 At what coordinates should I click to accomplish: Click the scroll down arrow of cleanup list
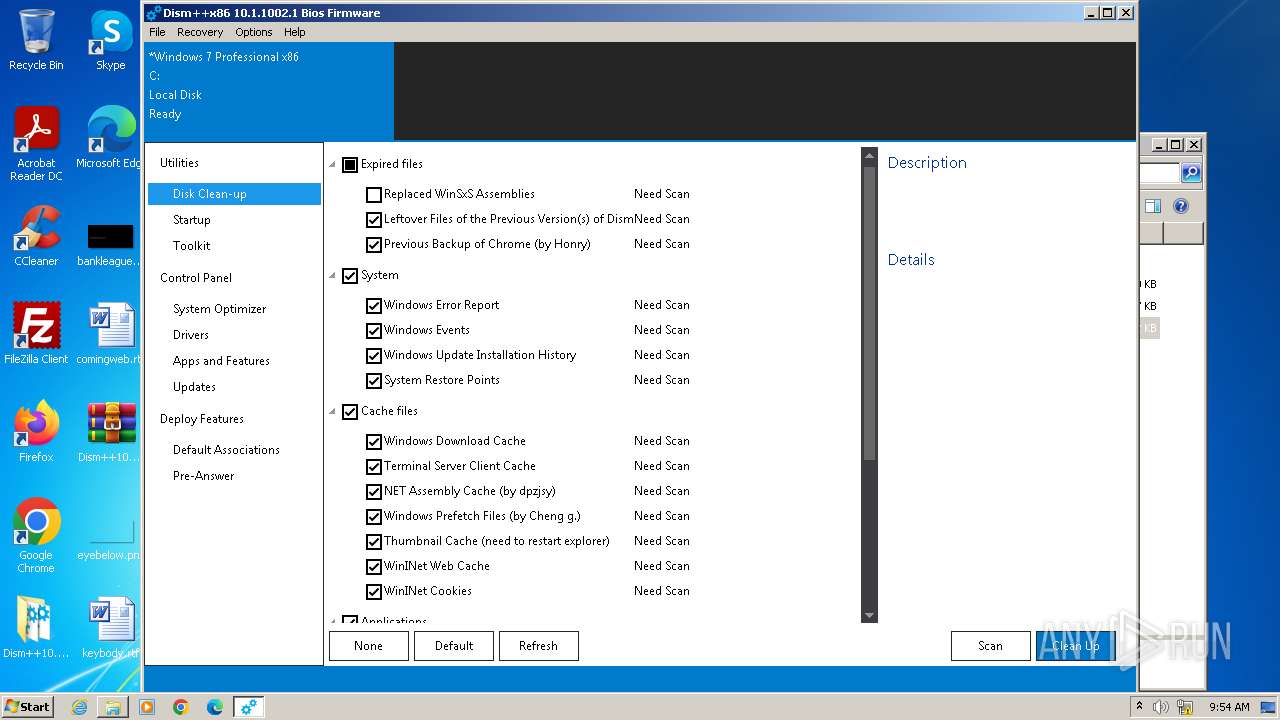point(869,615)
